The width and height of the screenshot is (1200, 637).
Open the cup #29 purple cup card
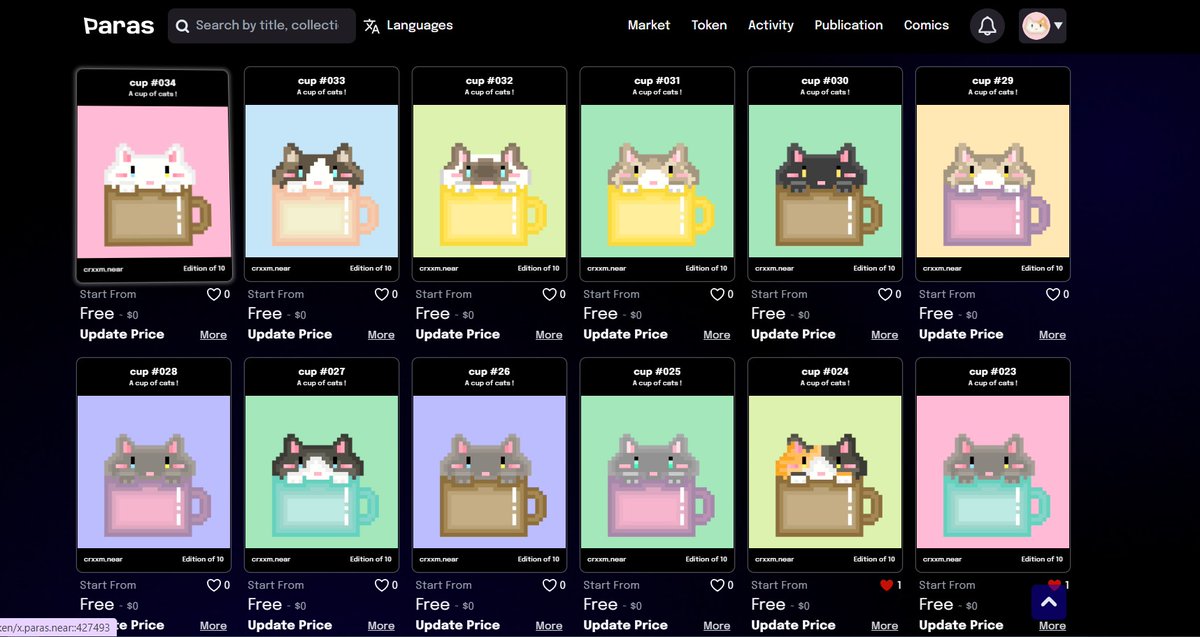click(x=994, y=175)
